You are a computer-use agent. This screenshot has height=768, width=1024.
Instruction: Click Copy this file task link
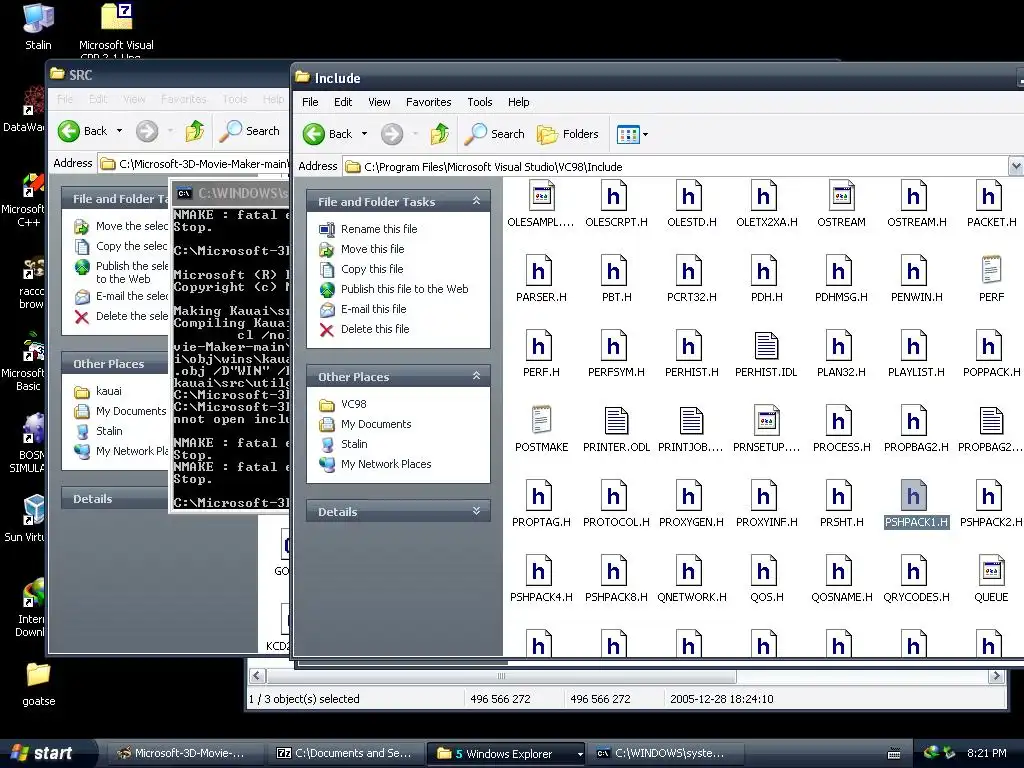[x=372, y=269]
